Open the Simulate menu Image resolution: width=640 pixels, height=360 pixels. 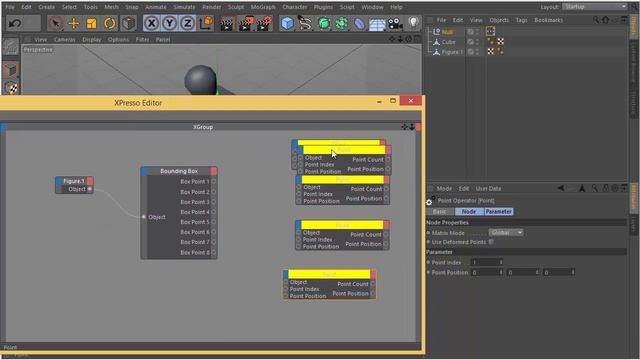184,7
